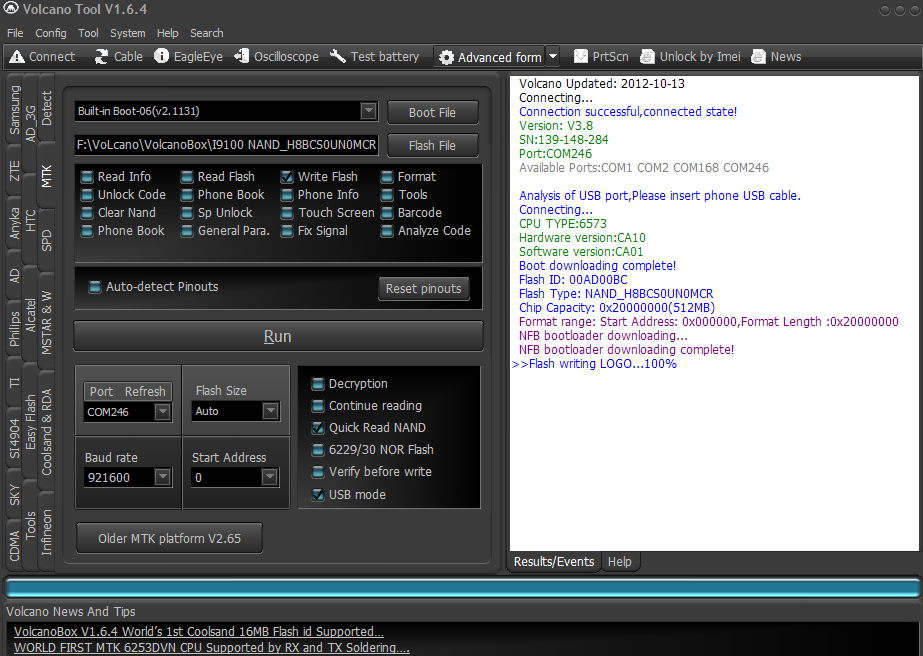Click the Flash Type NAND_H8BCS0UN0MCR log line
The height and width of the screenshot is (656, 923).
[616, 293]
